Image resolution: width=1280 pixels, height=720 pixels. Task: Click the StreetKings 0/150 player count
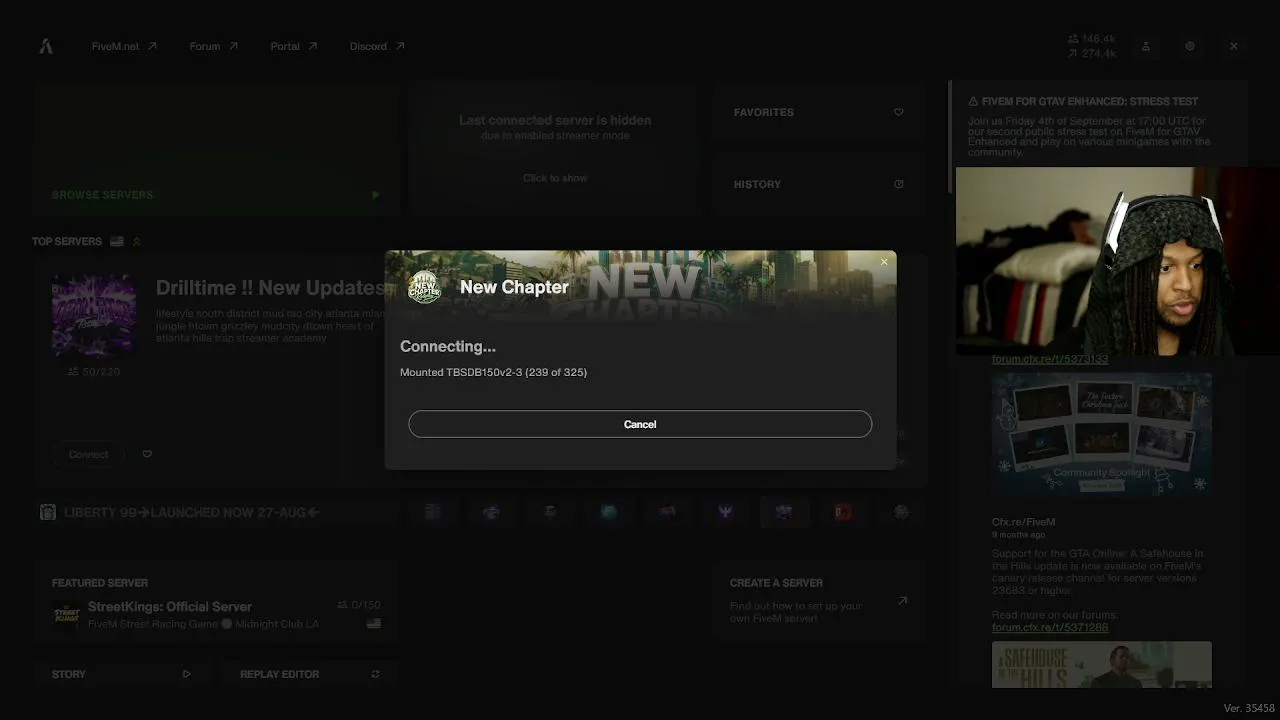pos(359,605)
